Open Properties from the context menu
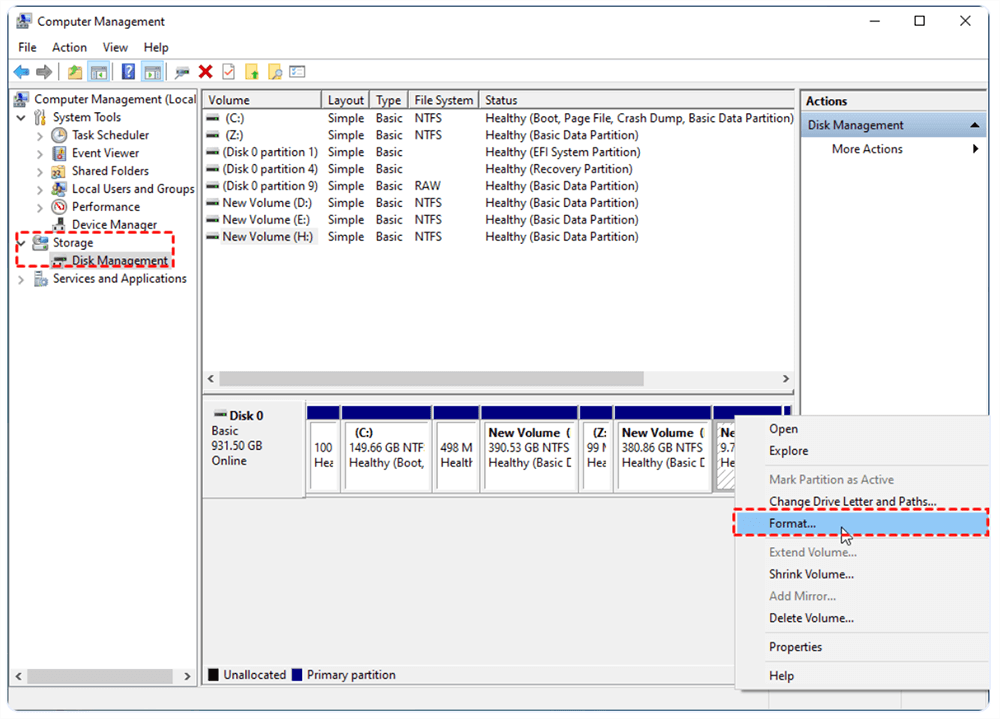The width and height of the screenshot is (1000, 719). tap(795, 647)
